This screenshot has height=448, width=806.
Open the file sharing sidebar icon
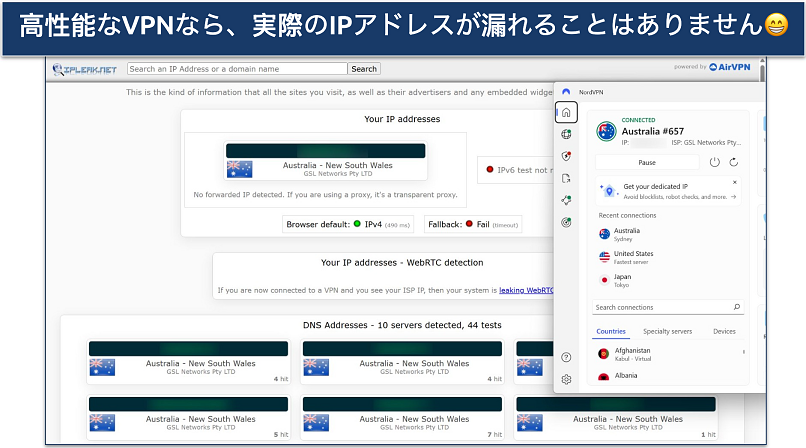point(566,178)
